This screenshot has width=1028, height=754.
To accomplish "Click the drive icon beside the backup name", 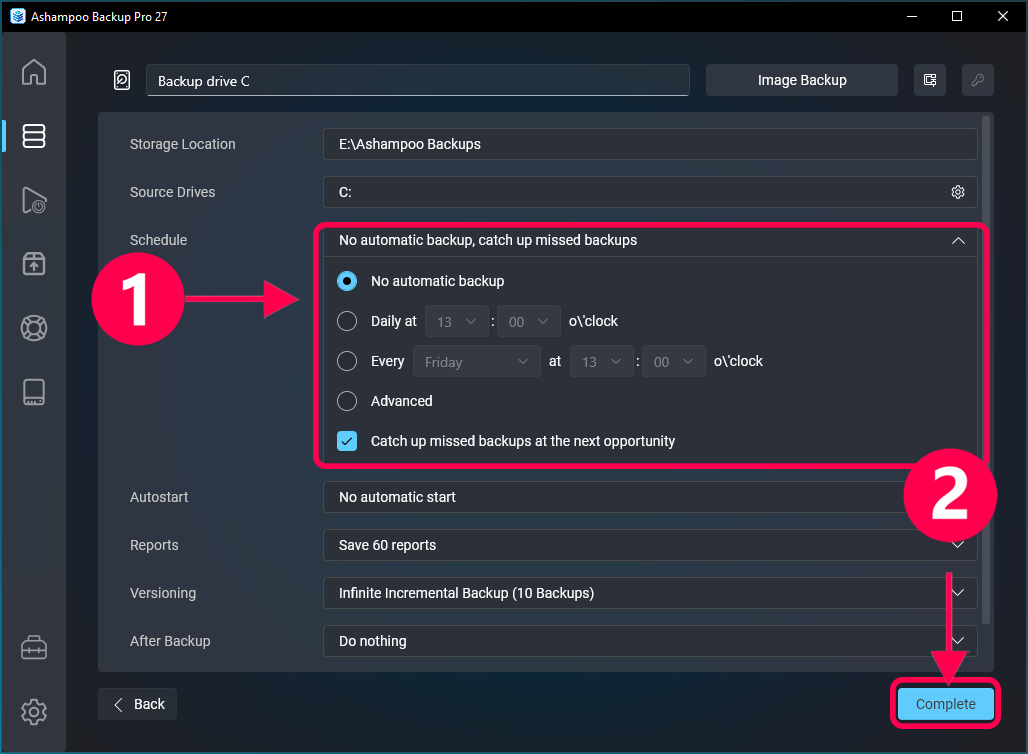I will (122, 80).
